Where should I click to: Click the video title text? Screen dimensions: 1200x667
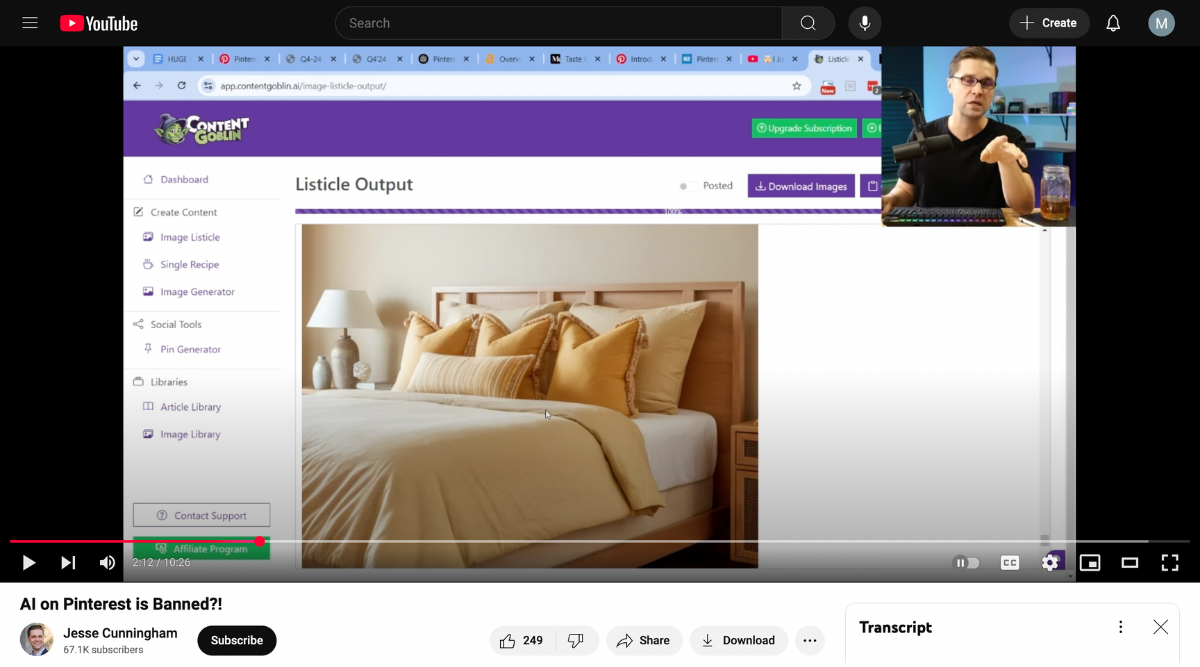121,604
